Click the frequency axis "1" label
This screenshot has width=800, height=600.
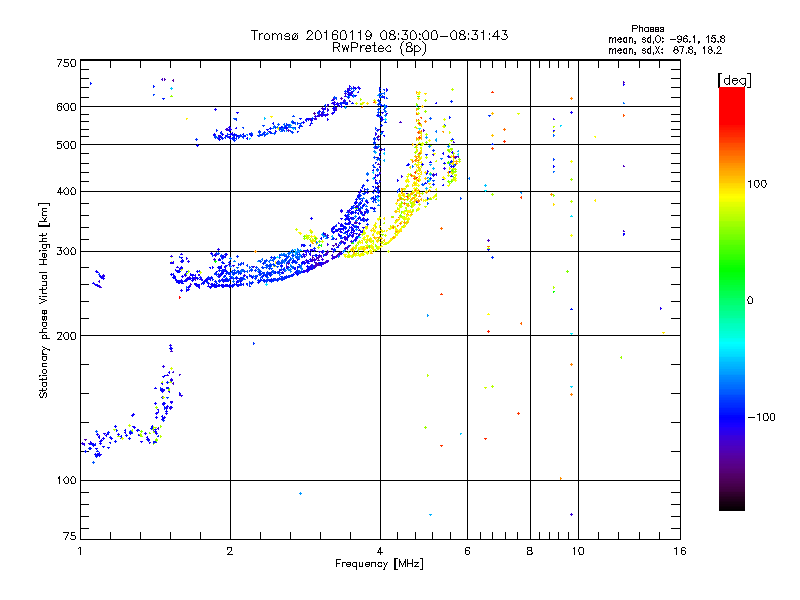pyautogui.click(x=80, y=551)
